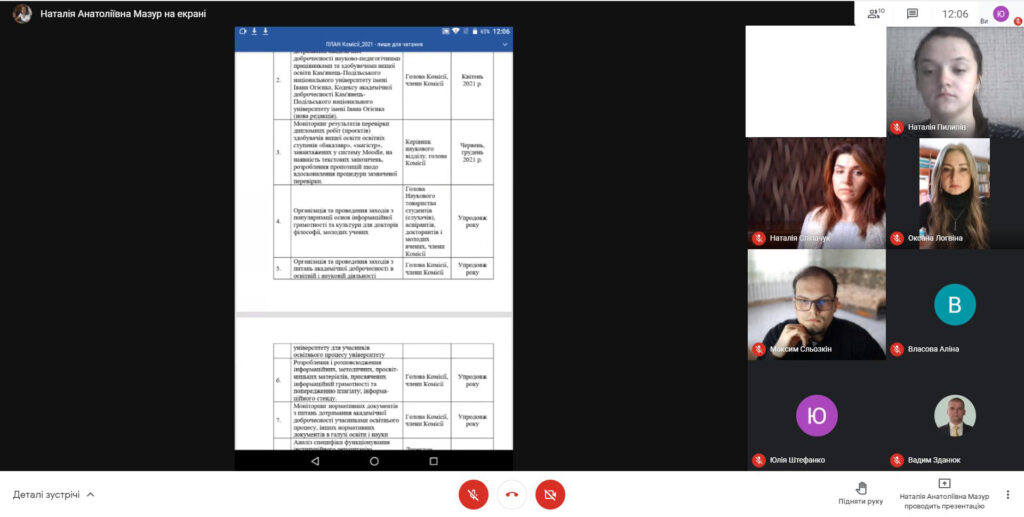This screenshot has height=517, width=1024.
Task: Click Власова Аліна participant tile
Action: tap(954, 304)
